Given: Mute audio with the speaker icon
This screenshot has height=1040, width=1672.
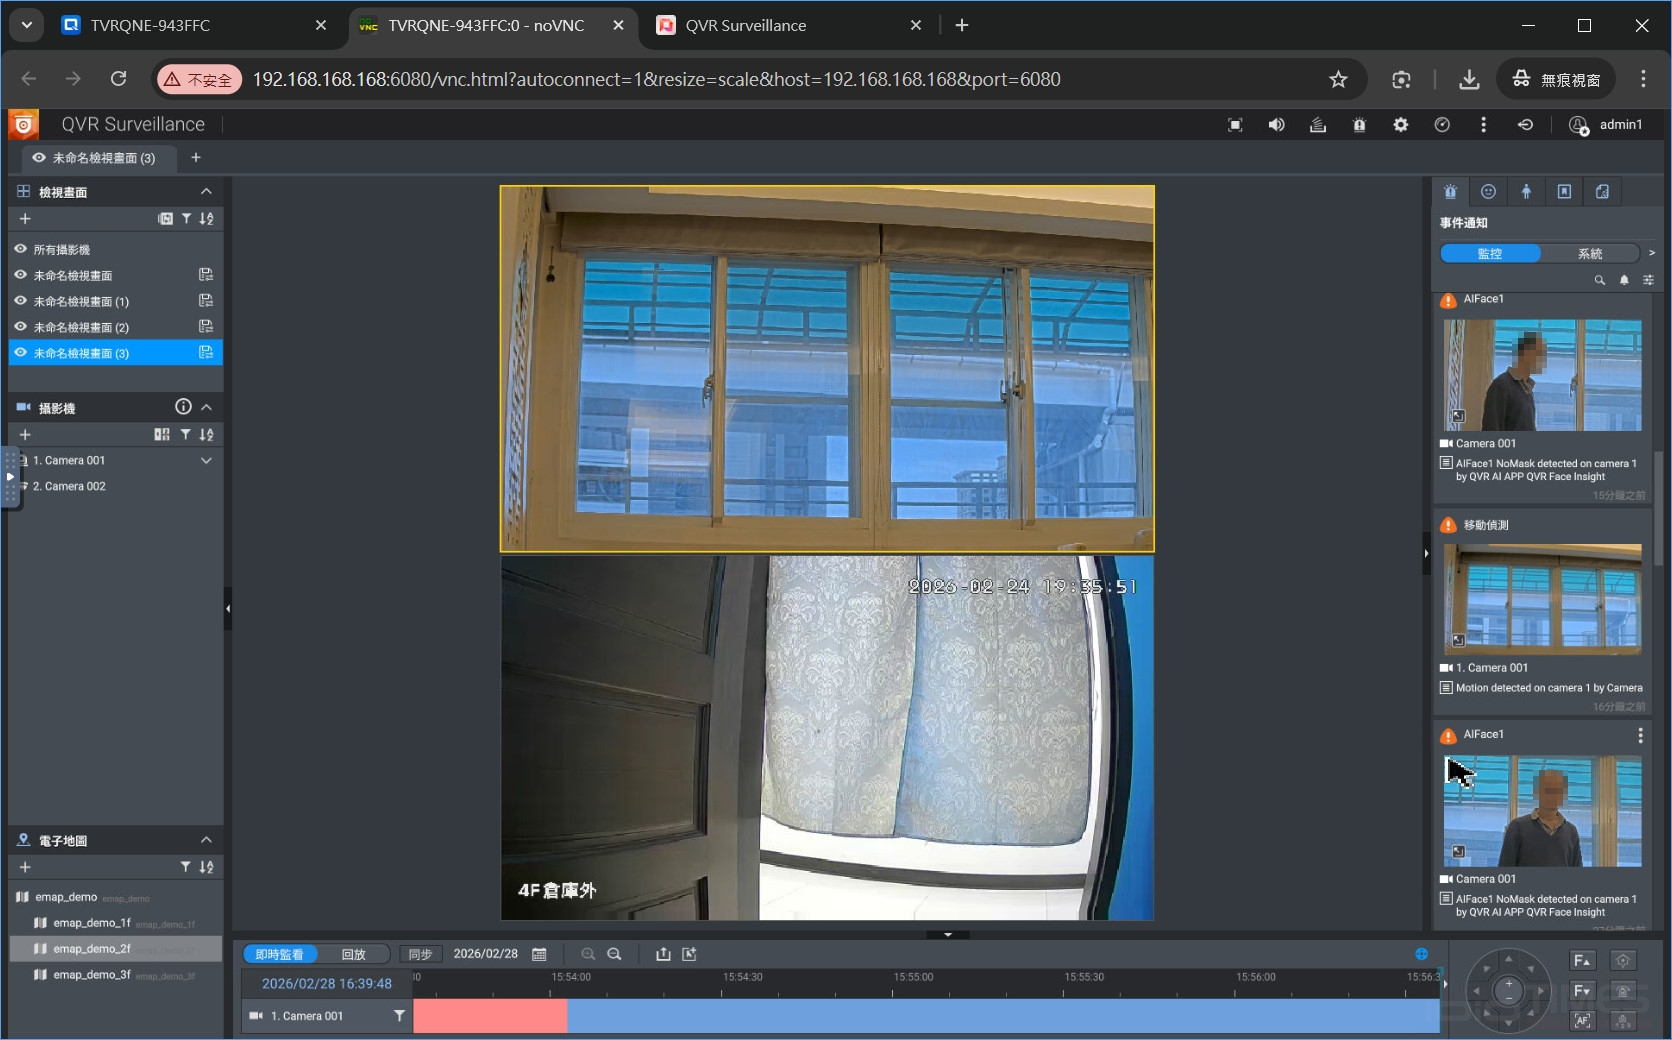Looking at the screenshot, I should coord(1276,125).
